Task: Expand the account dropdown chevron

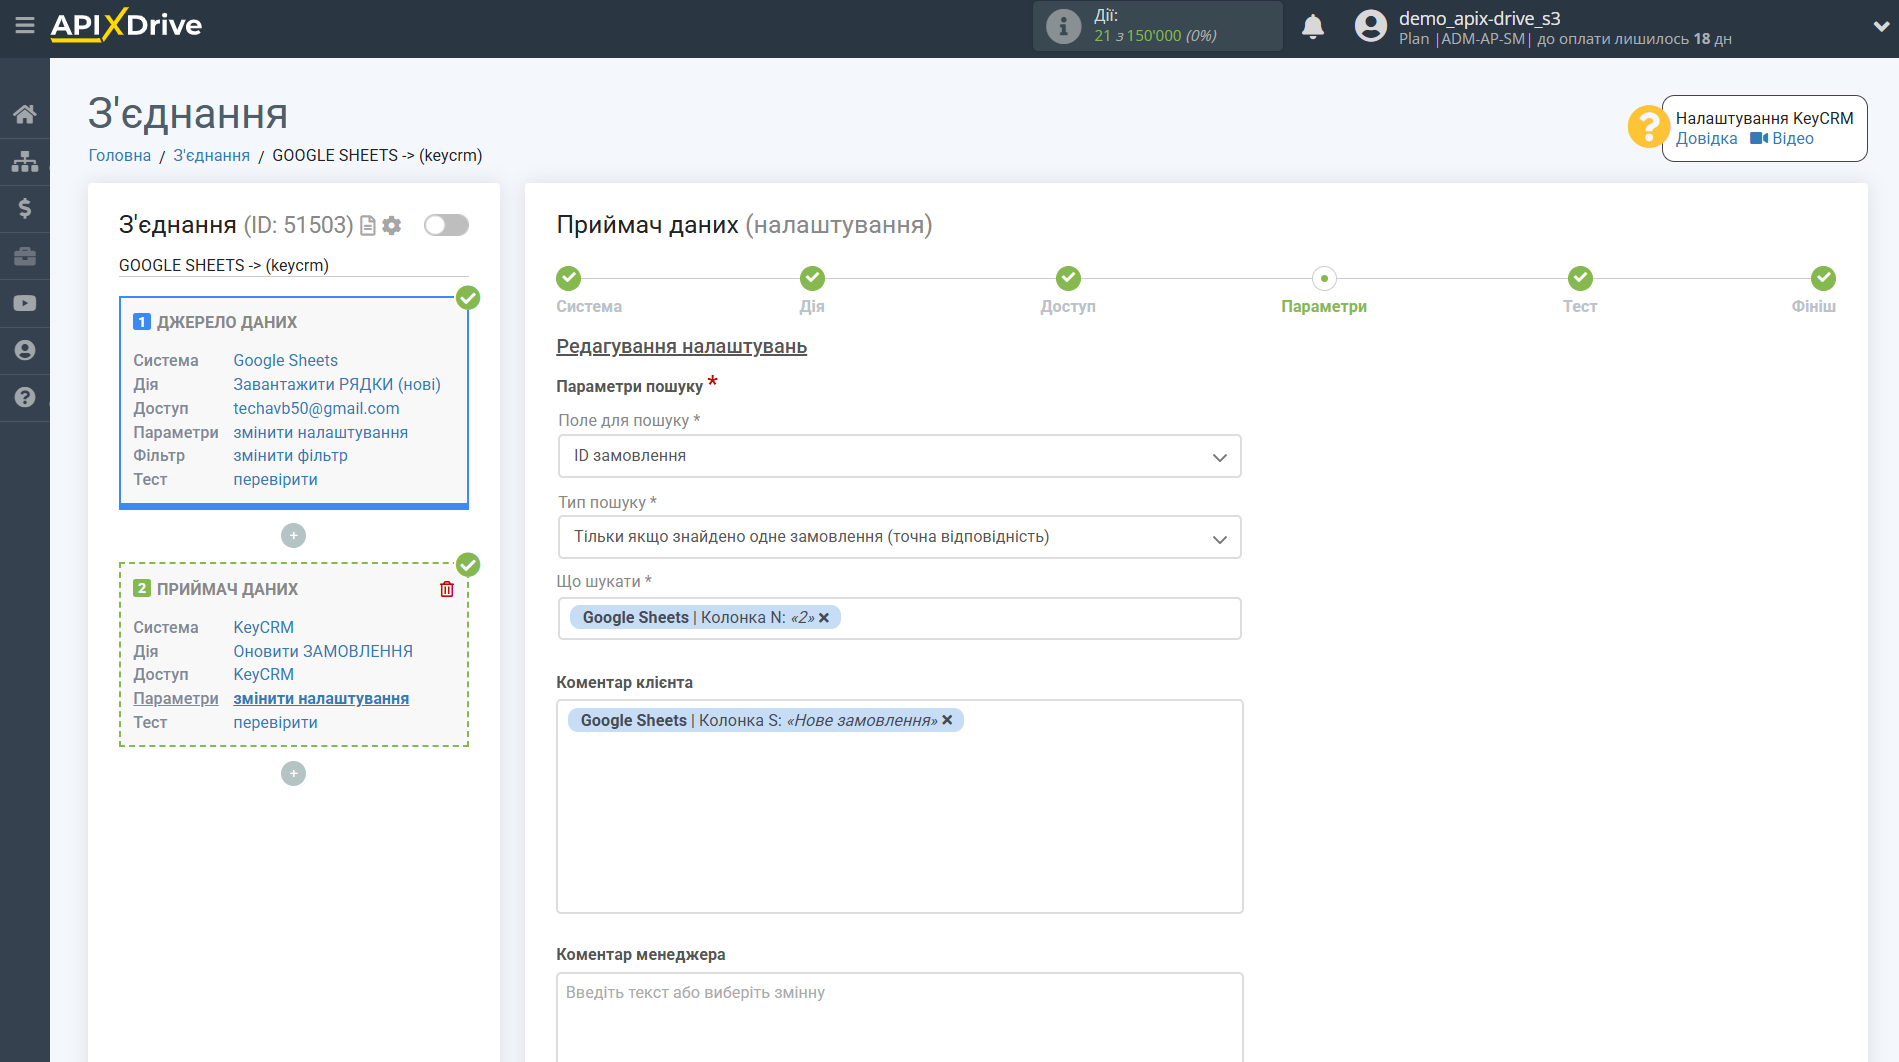Action: [1880, 27]
